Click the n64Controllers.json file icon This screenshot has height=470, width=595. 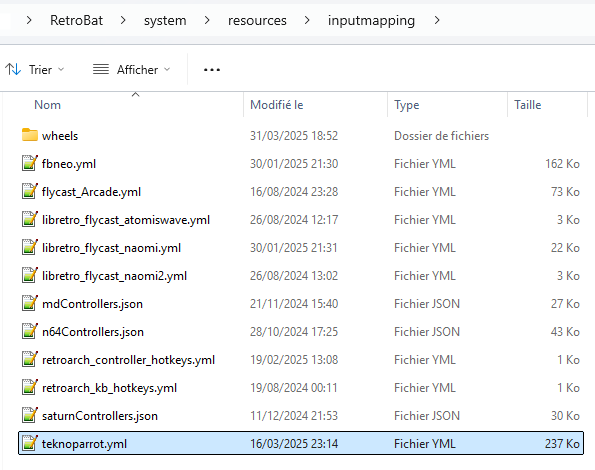[x=30, y=332]
